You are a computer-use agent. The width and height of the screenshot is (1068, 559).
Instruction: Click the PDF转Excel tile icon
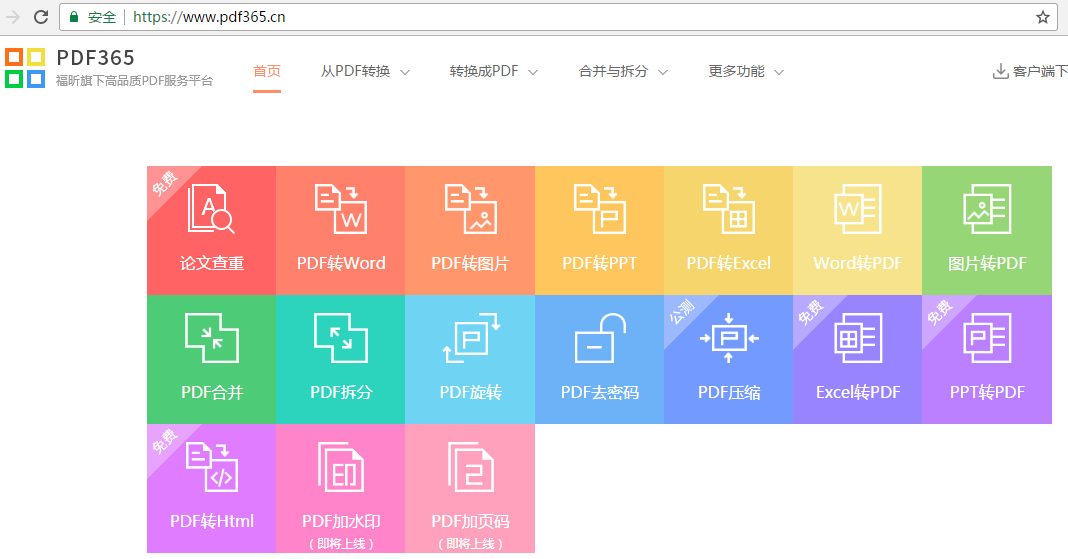729,208
